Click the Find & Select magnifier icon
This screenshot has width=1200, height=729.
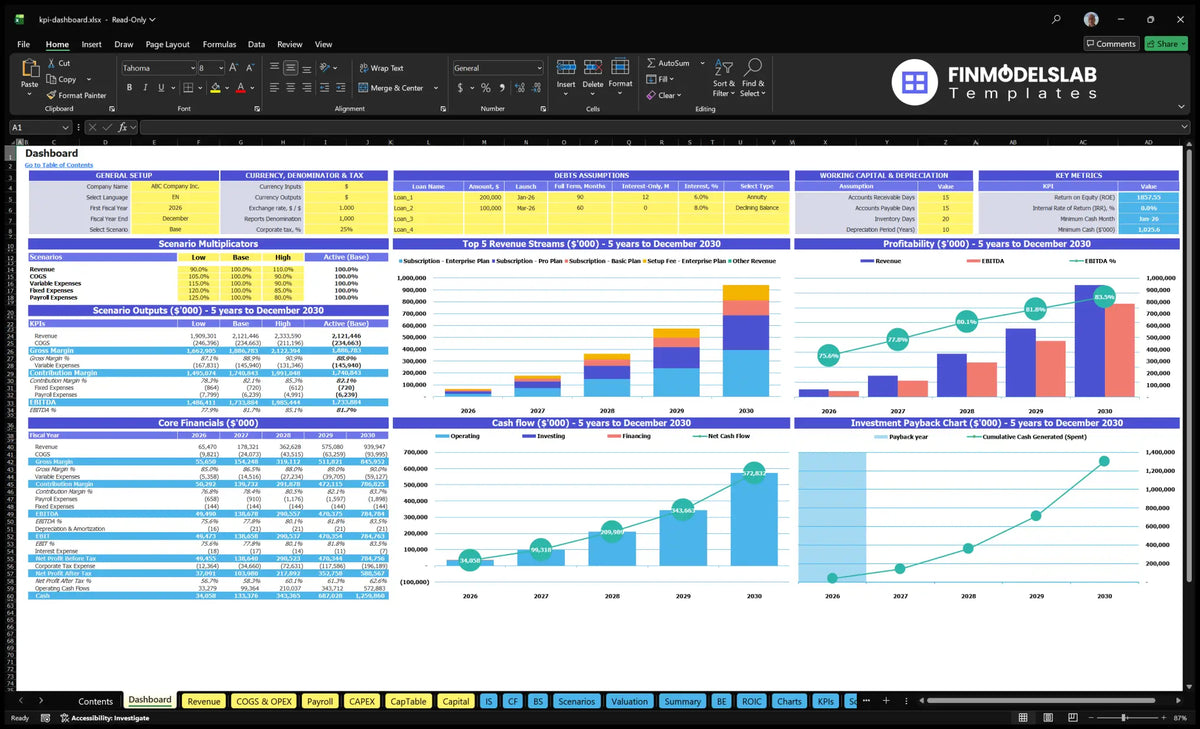pos(753,67)
